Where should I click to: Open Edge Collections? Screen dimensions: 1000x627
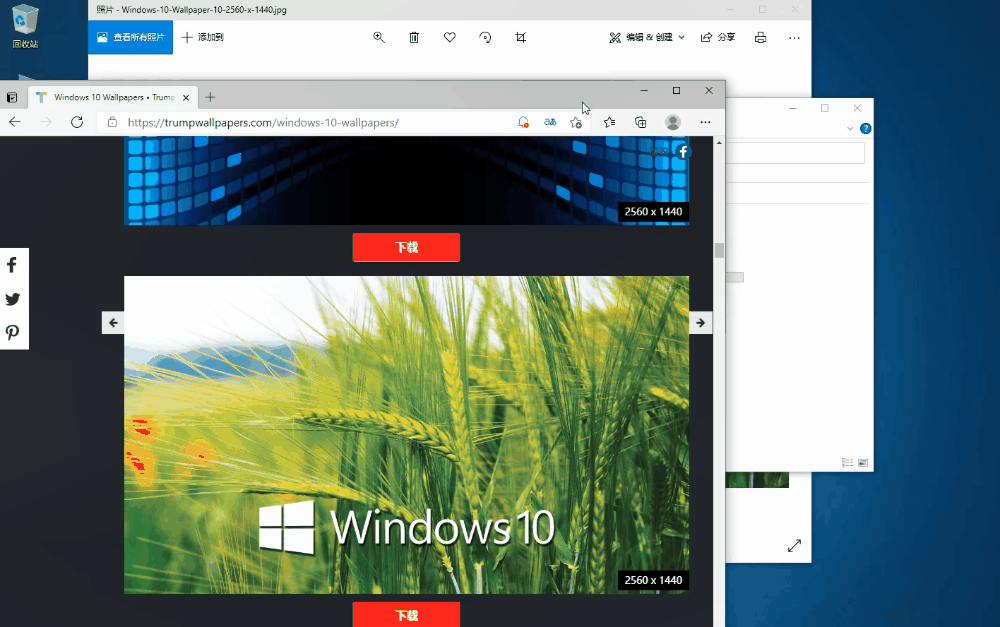click(640, 122)
